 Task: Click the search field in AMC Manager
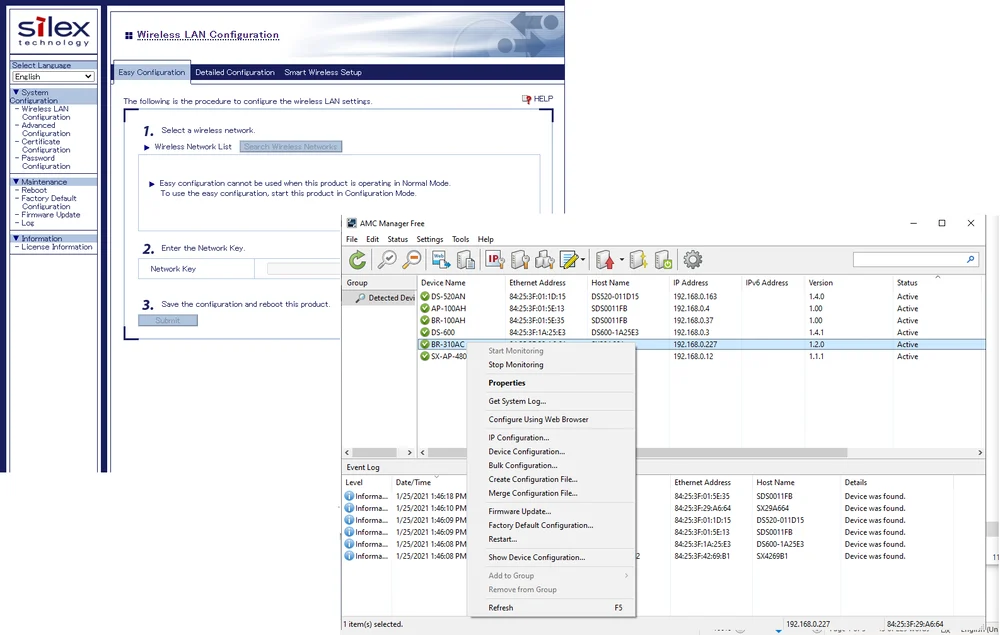[x=908, y=260]
